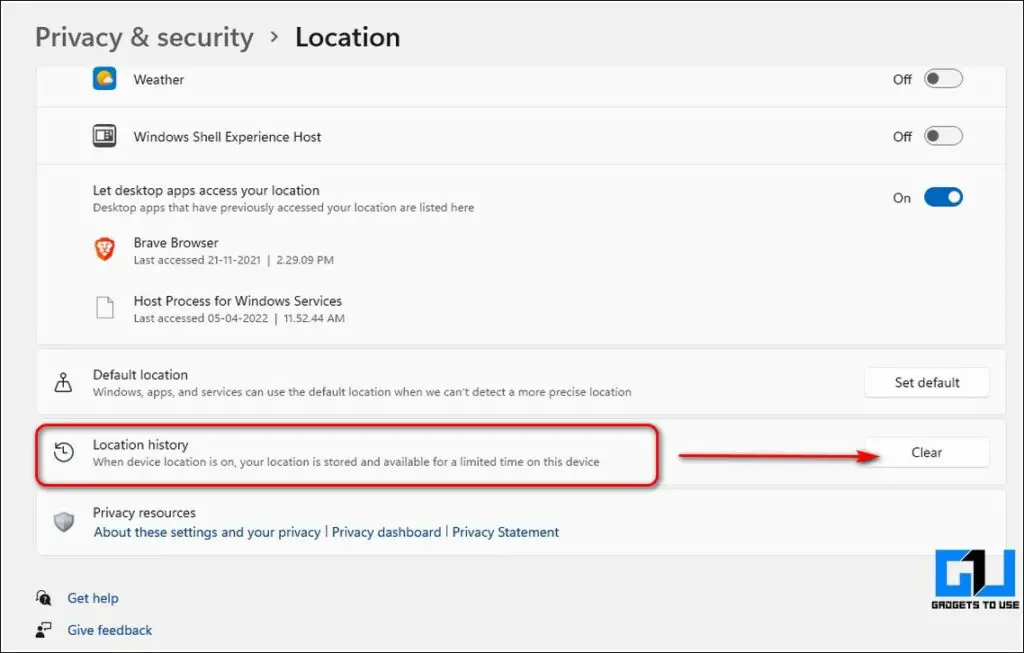This screenshot has height=653, width=1024.
Task: Open About these settings and your privacy
Action: pos(207,532)
